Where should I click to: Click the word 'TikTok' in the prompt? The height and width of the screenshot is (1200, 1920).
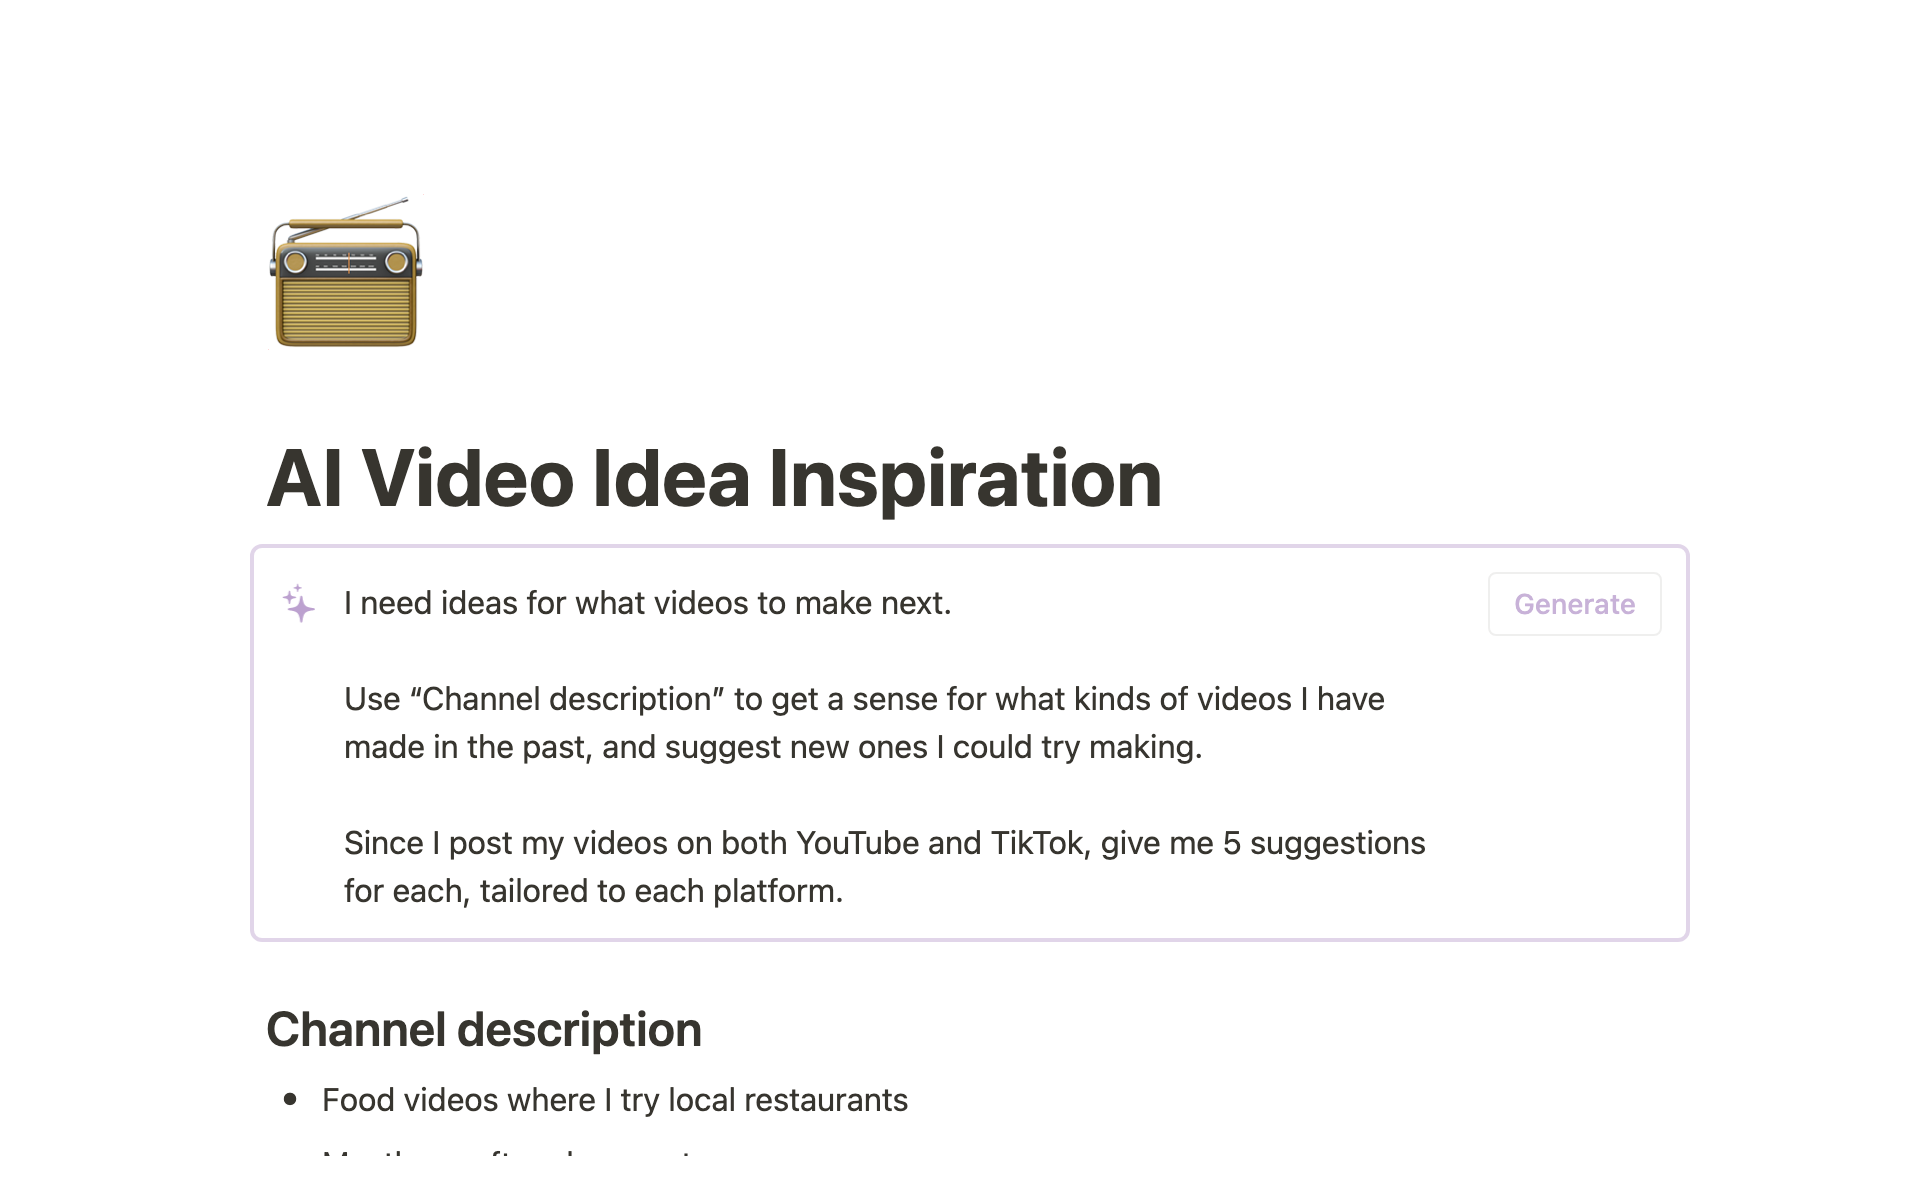pos(1037,843)
